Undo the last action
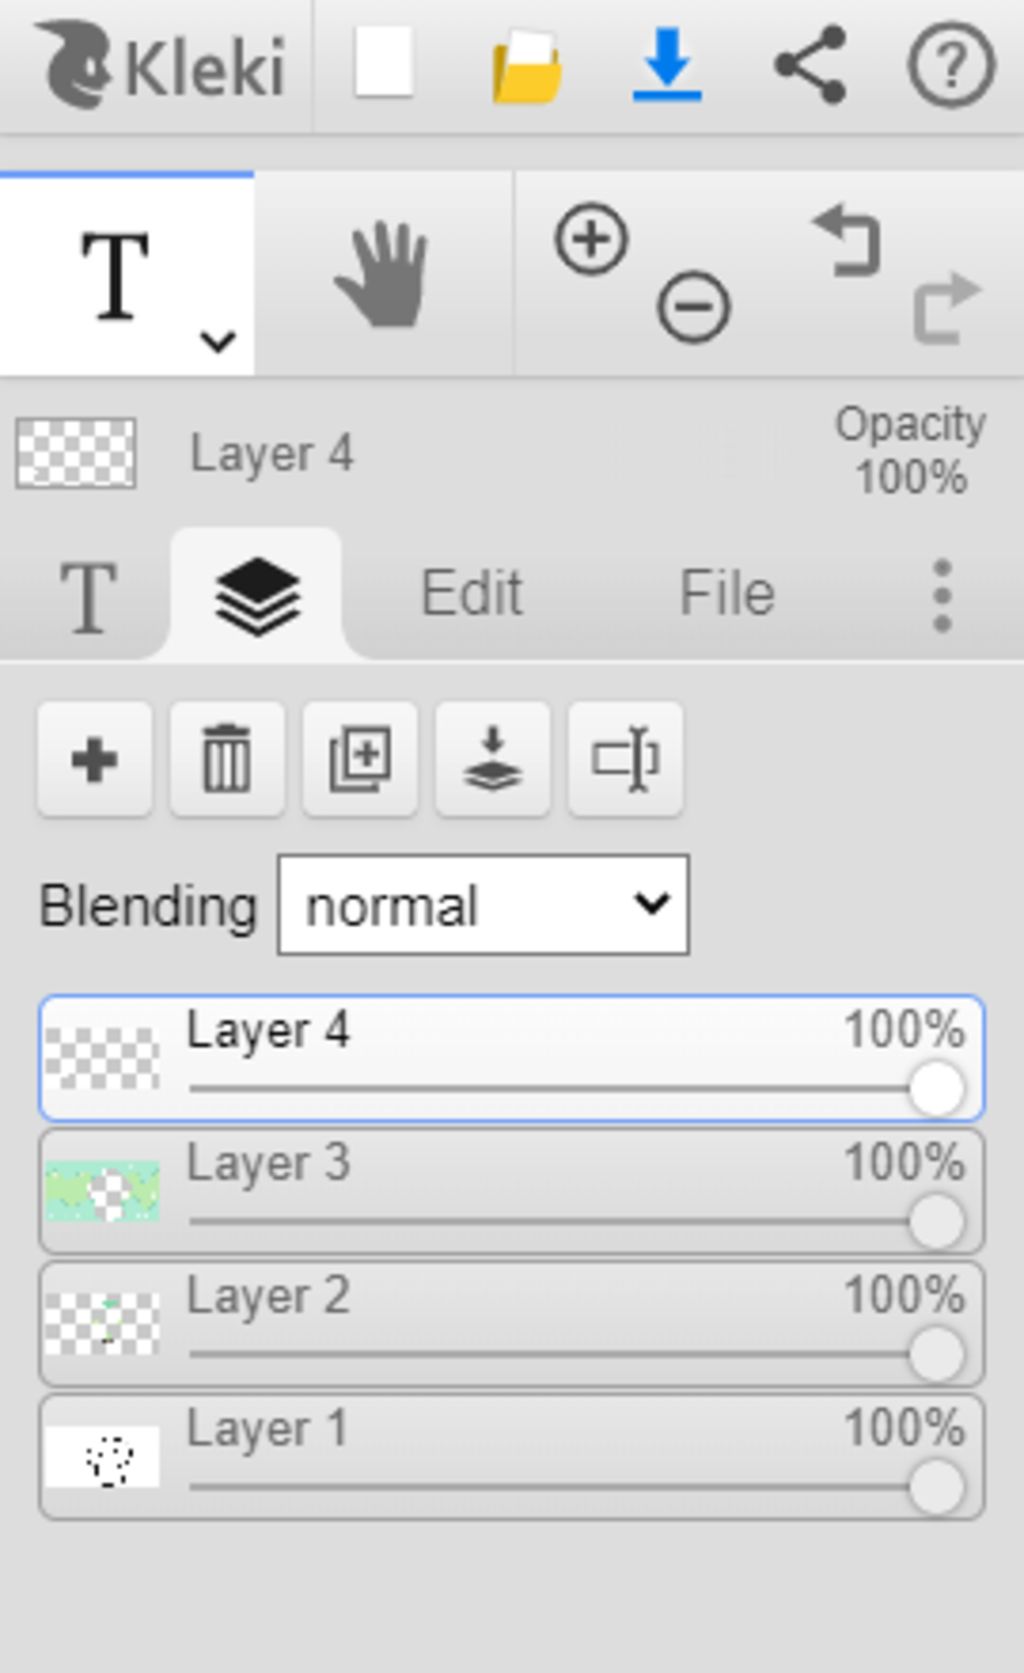 (848, 240)
